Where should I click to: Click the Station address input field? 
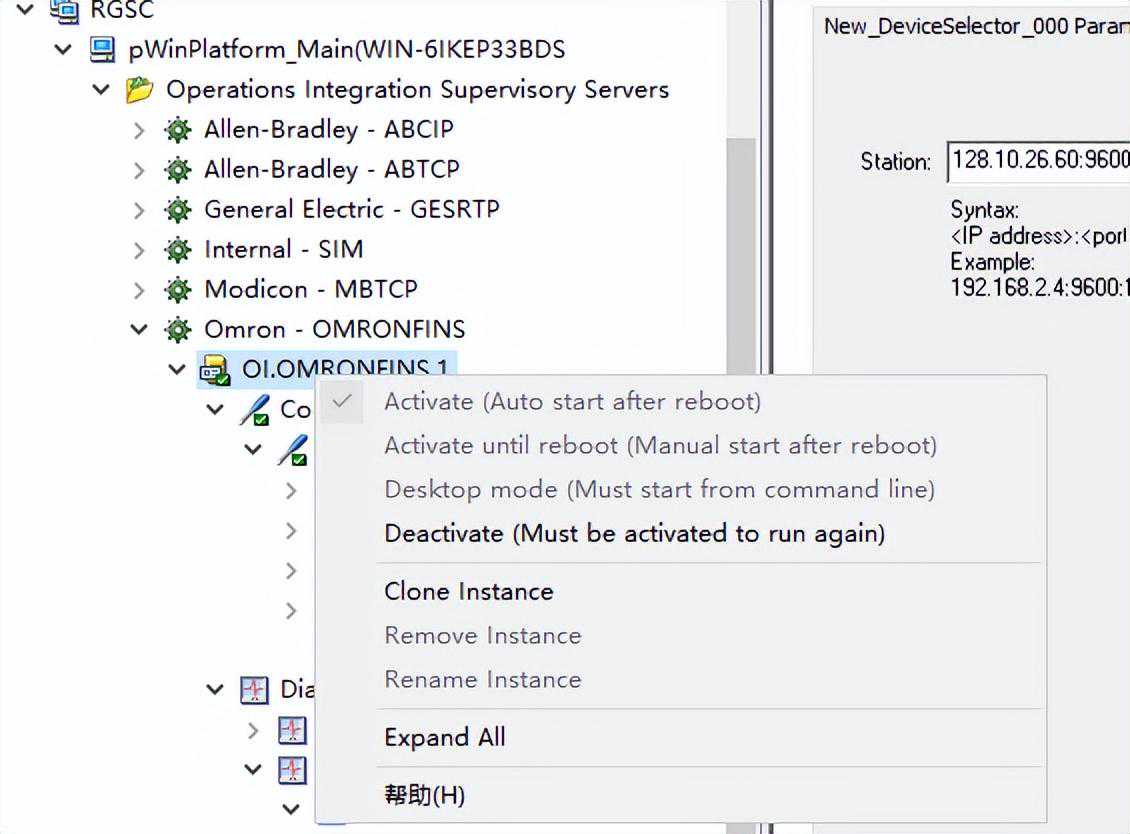[x=1038, y=161]
